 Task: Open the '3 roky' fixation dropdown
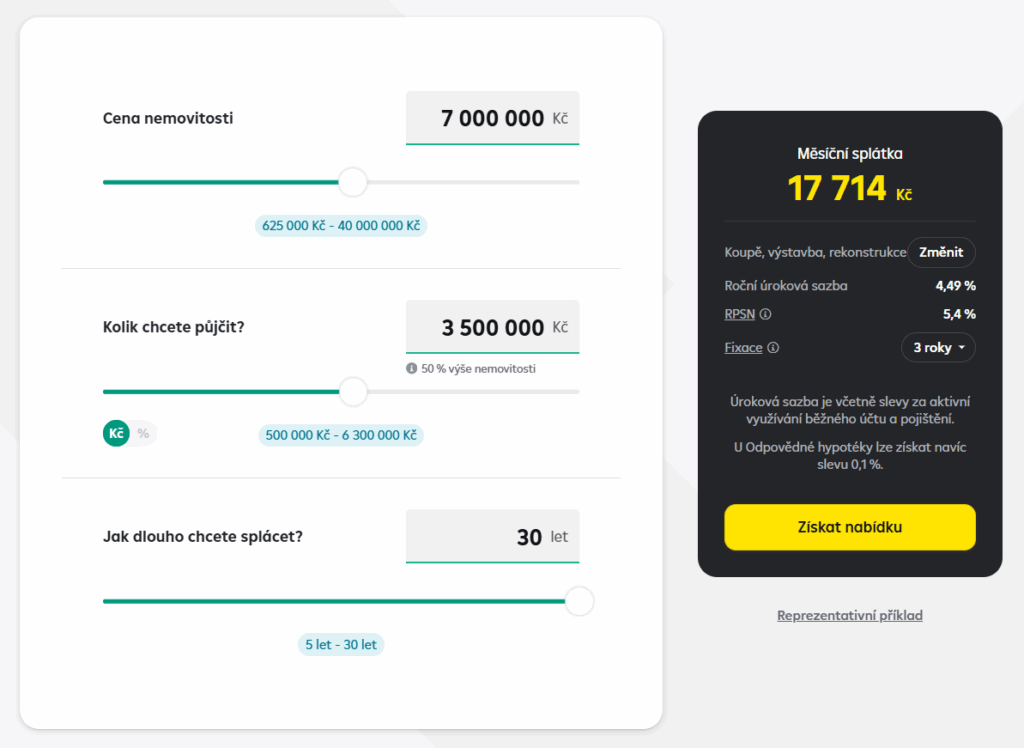click(x=938, y=347)
